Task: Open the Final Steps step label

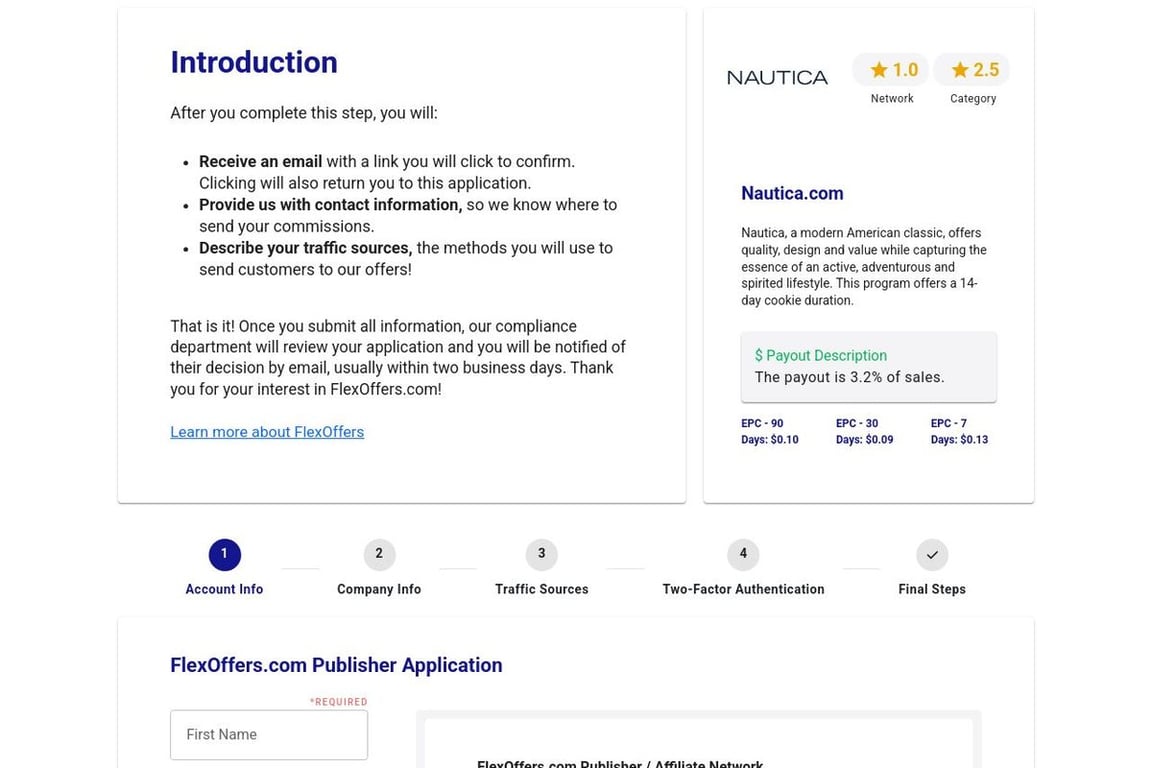Action: pyautogui.click(x=932, y=589)
